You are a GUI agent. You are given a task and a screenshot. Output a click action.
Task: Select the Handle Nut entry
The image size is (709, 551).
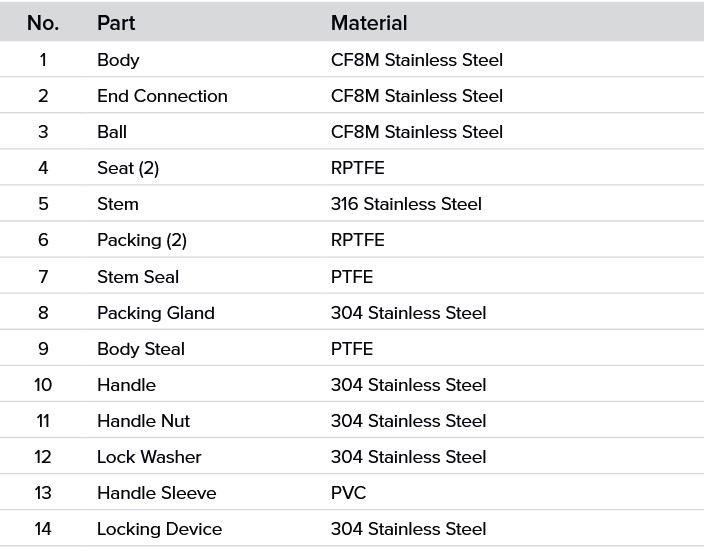[x=143, y=421]
